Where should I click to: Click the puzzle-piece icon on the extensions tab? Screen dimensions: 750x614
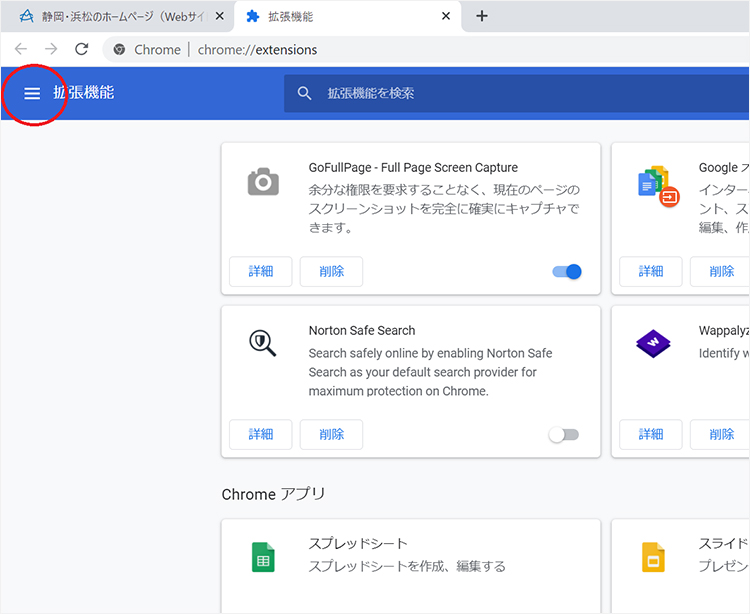[253, 16]
